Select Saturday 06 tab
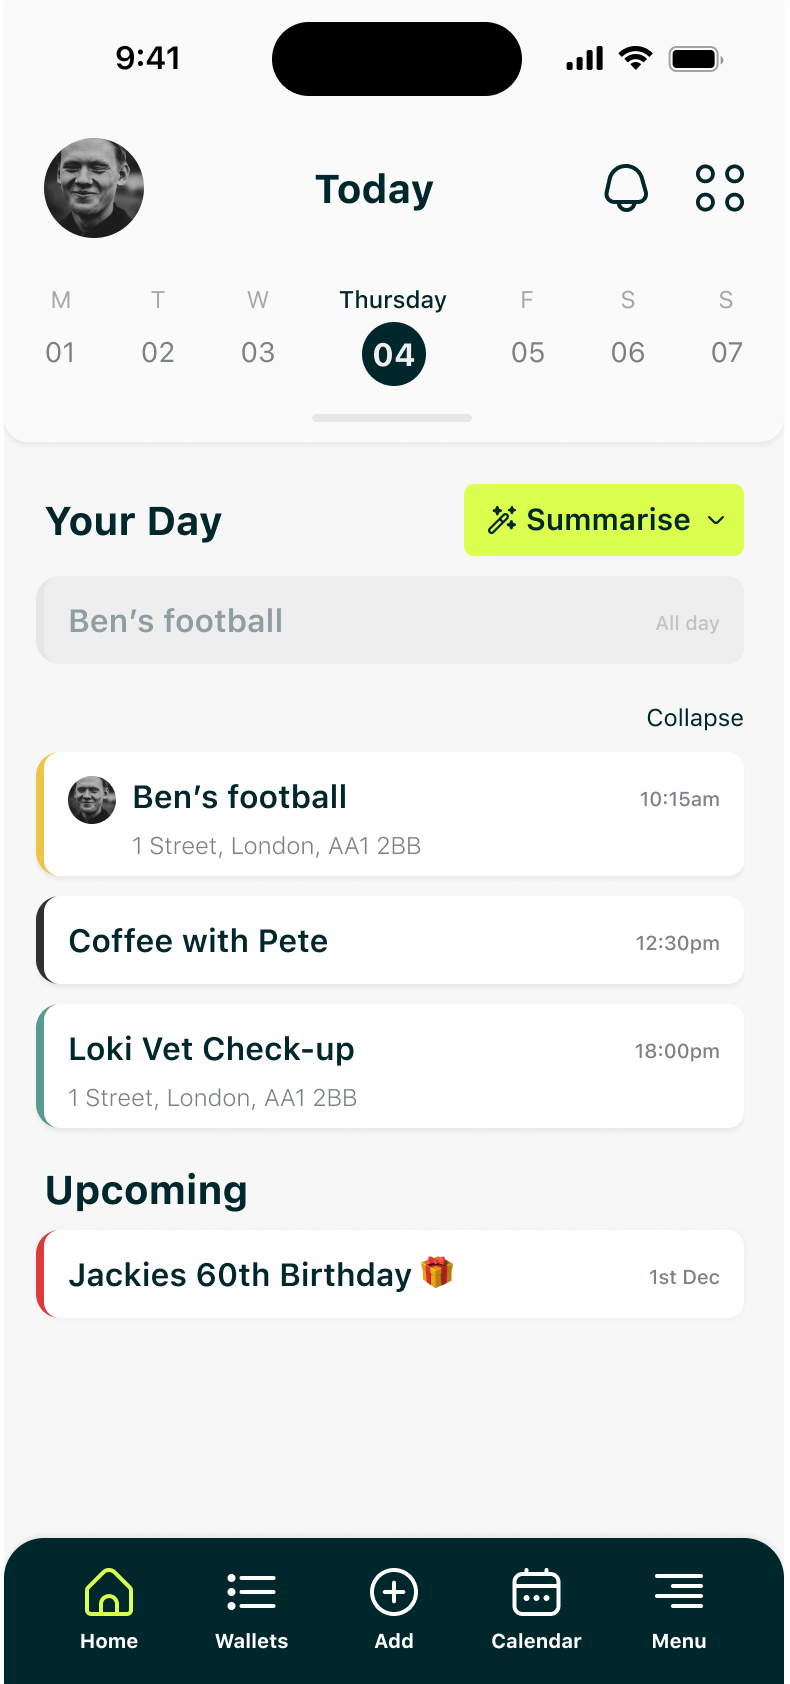Screen dimensions: 790x1684 627,352
